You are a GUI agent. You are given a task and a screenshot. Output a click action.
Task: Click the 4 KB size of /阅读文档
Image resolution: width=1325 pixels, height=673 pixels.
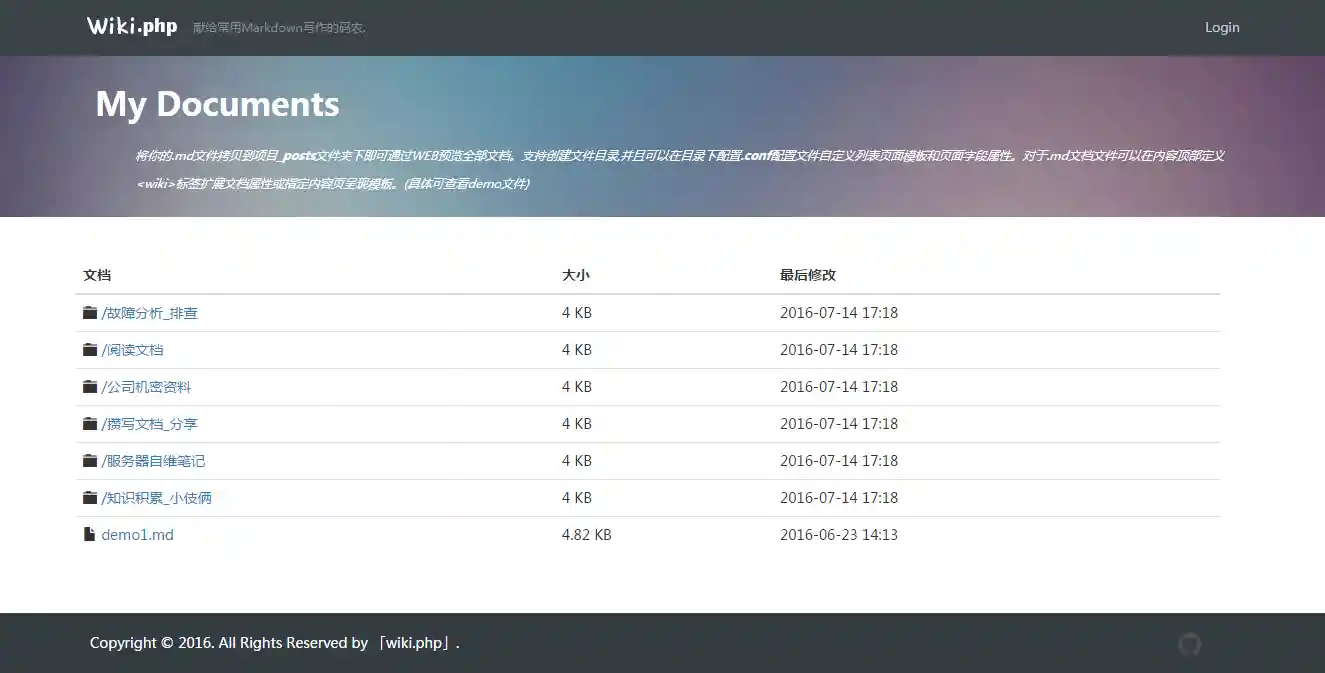point(577,350)
